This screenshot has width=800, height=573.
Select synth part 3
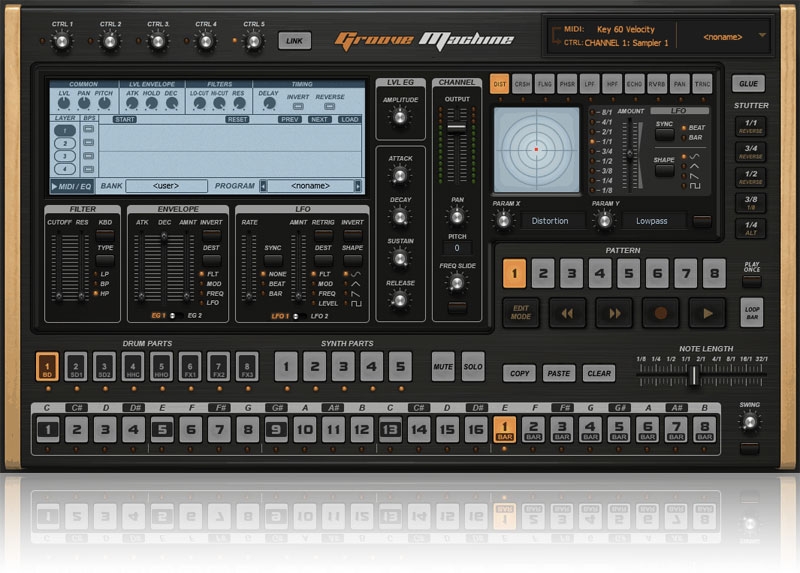343,366
